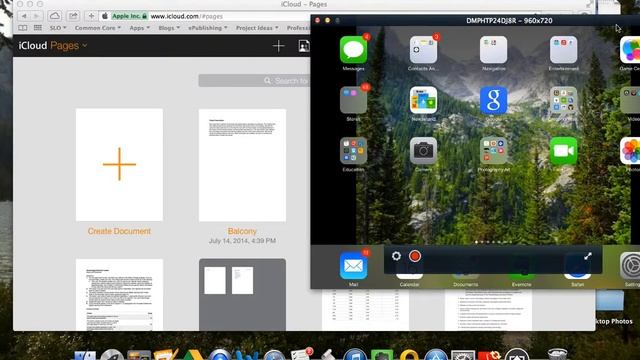Click the date 'July 14, 2014, 4:39 PM'
Viewport: 640px width, 360px height.
click(242, 241)
